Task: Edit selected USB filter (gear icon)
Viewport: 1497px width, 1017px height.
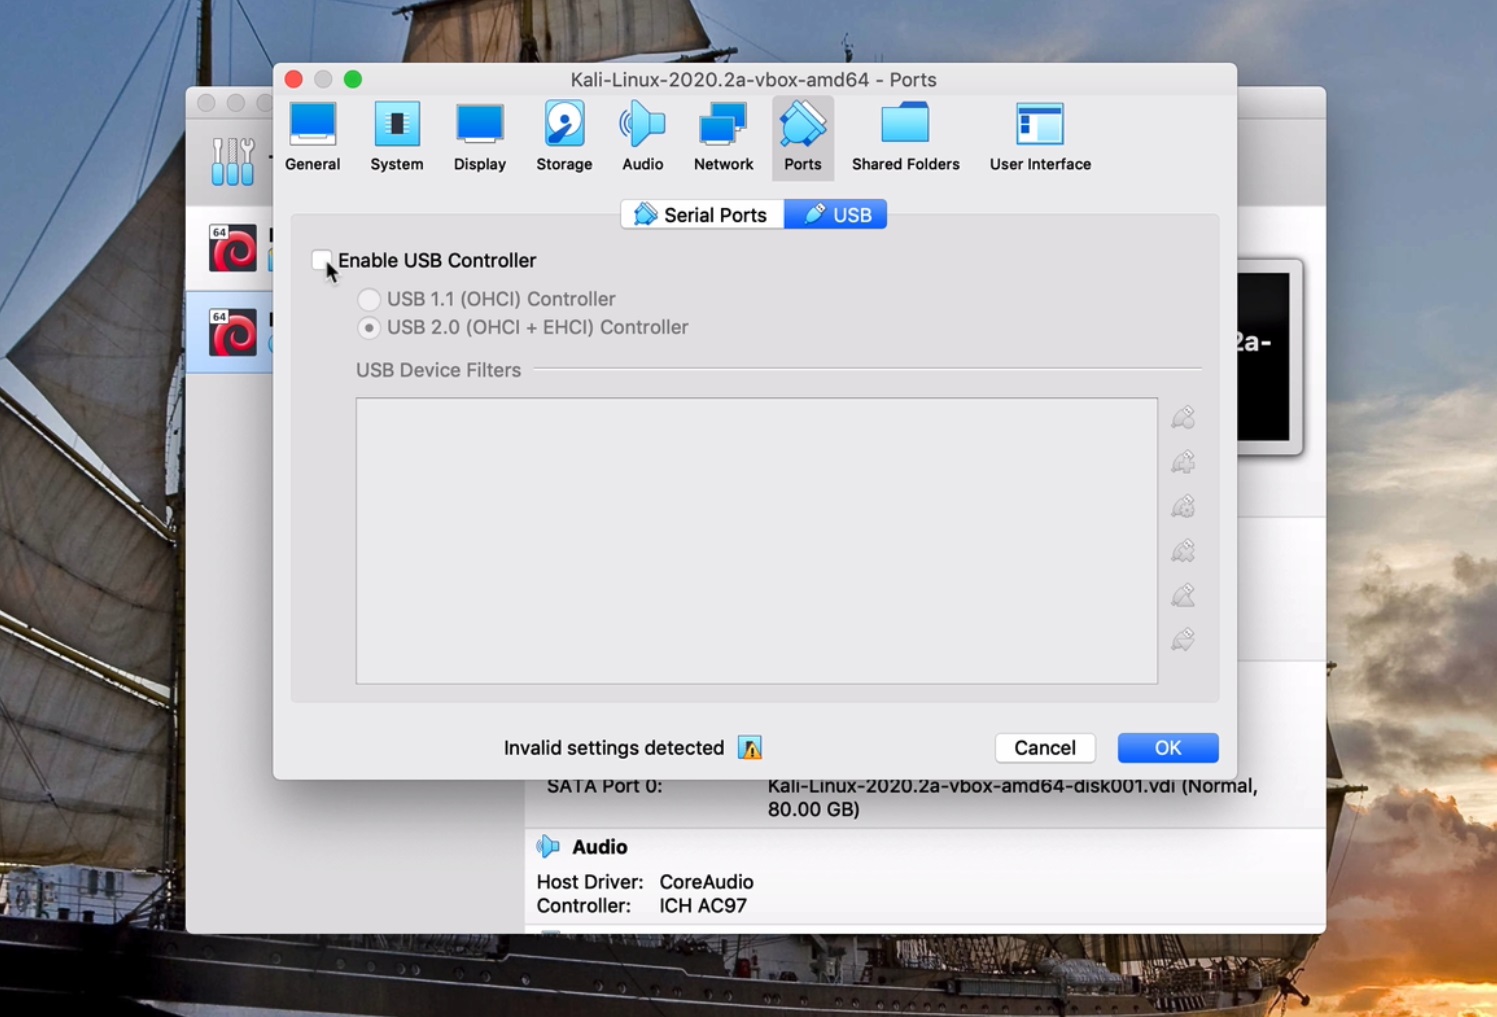Action: tap(1183, 506)
